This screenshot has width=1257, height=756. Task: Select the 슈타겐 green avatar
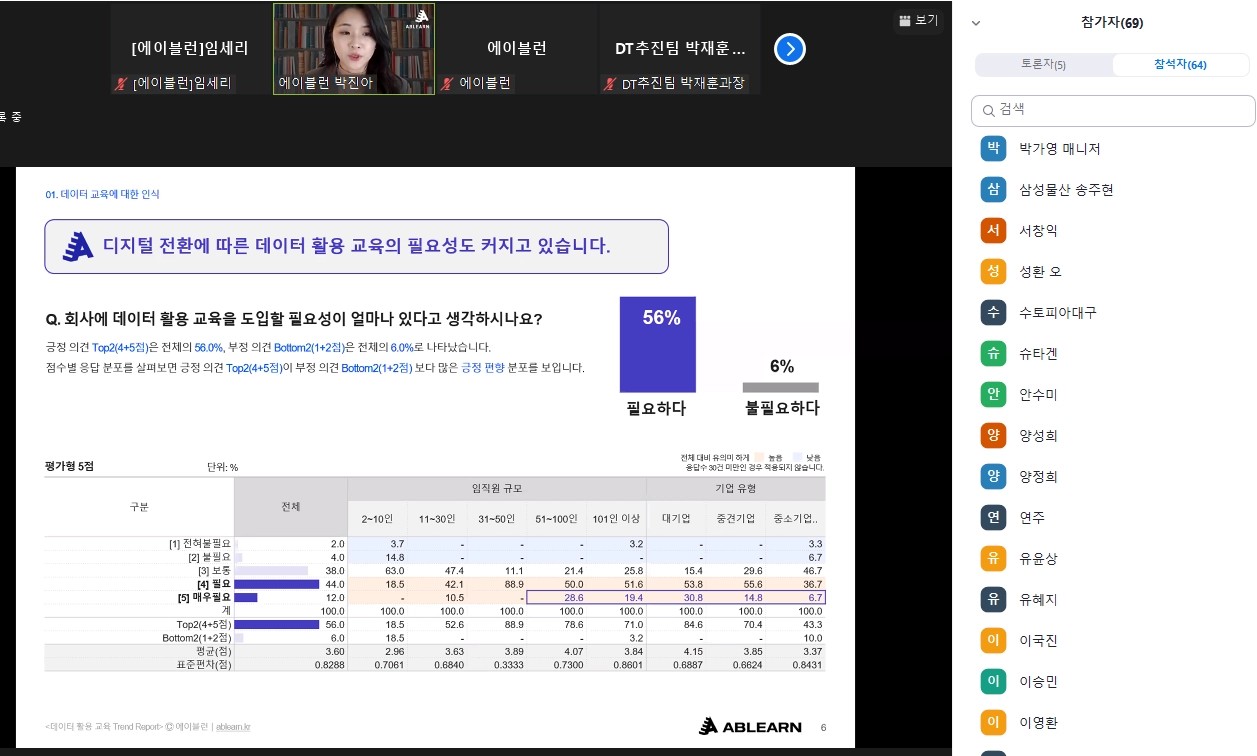(993, 354)
